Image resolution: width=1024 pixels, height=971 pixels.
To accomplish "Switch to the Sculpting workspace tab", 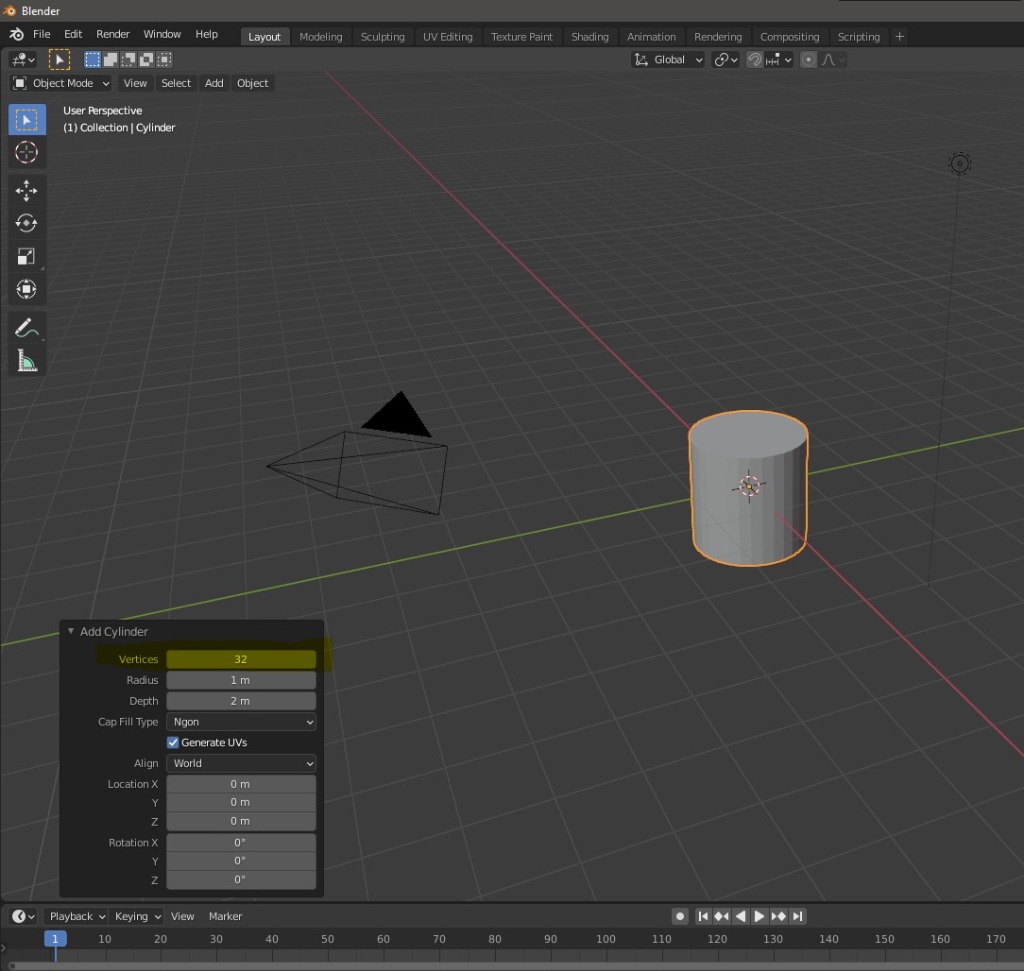I will (x=382, y=37).
